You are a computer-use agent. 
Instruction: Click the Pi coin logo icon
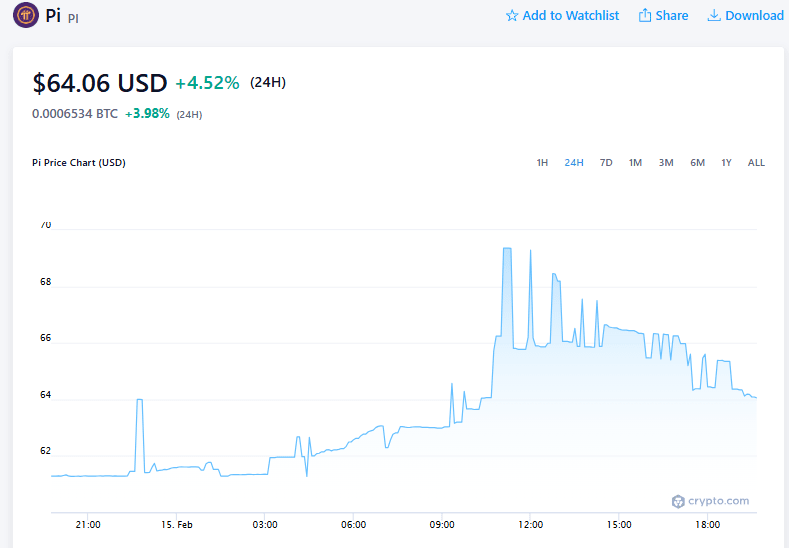click(26, 15)
